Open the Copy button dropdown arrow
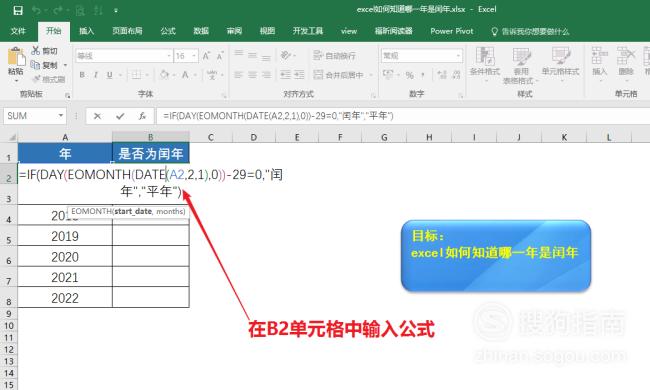This screenshot has height=390, width=650. pos(65,65)
